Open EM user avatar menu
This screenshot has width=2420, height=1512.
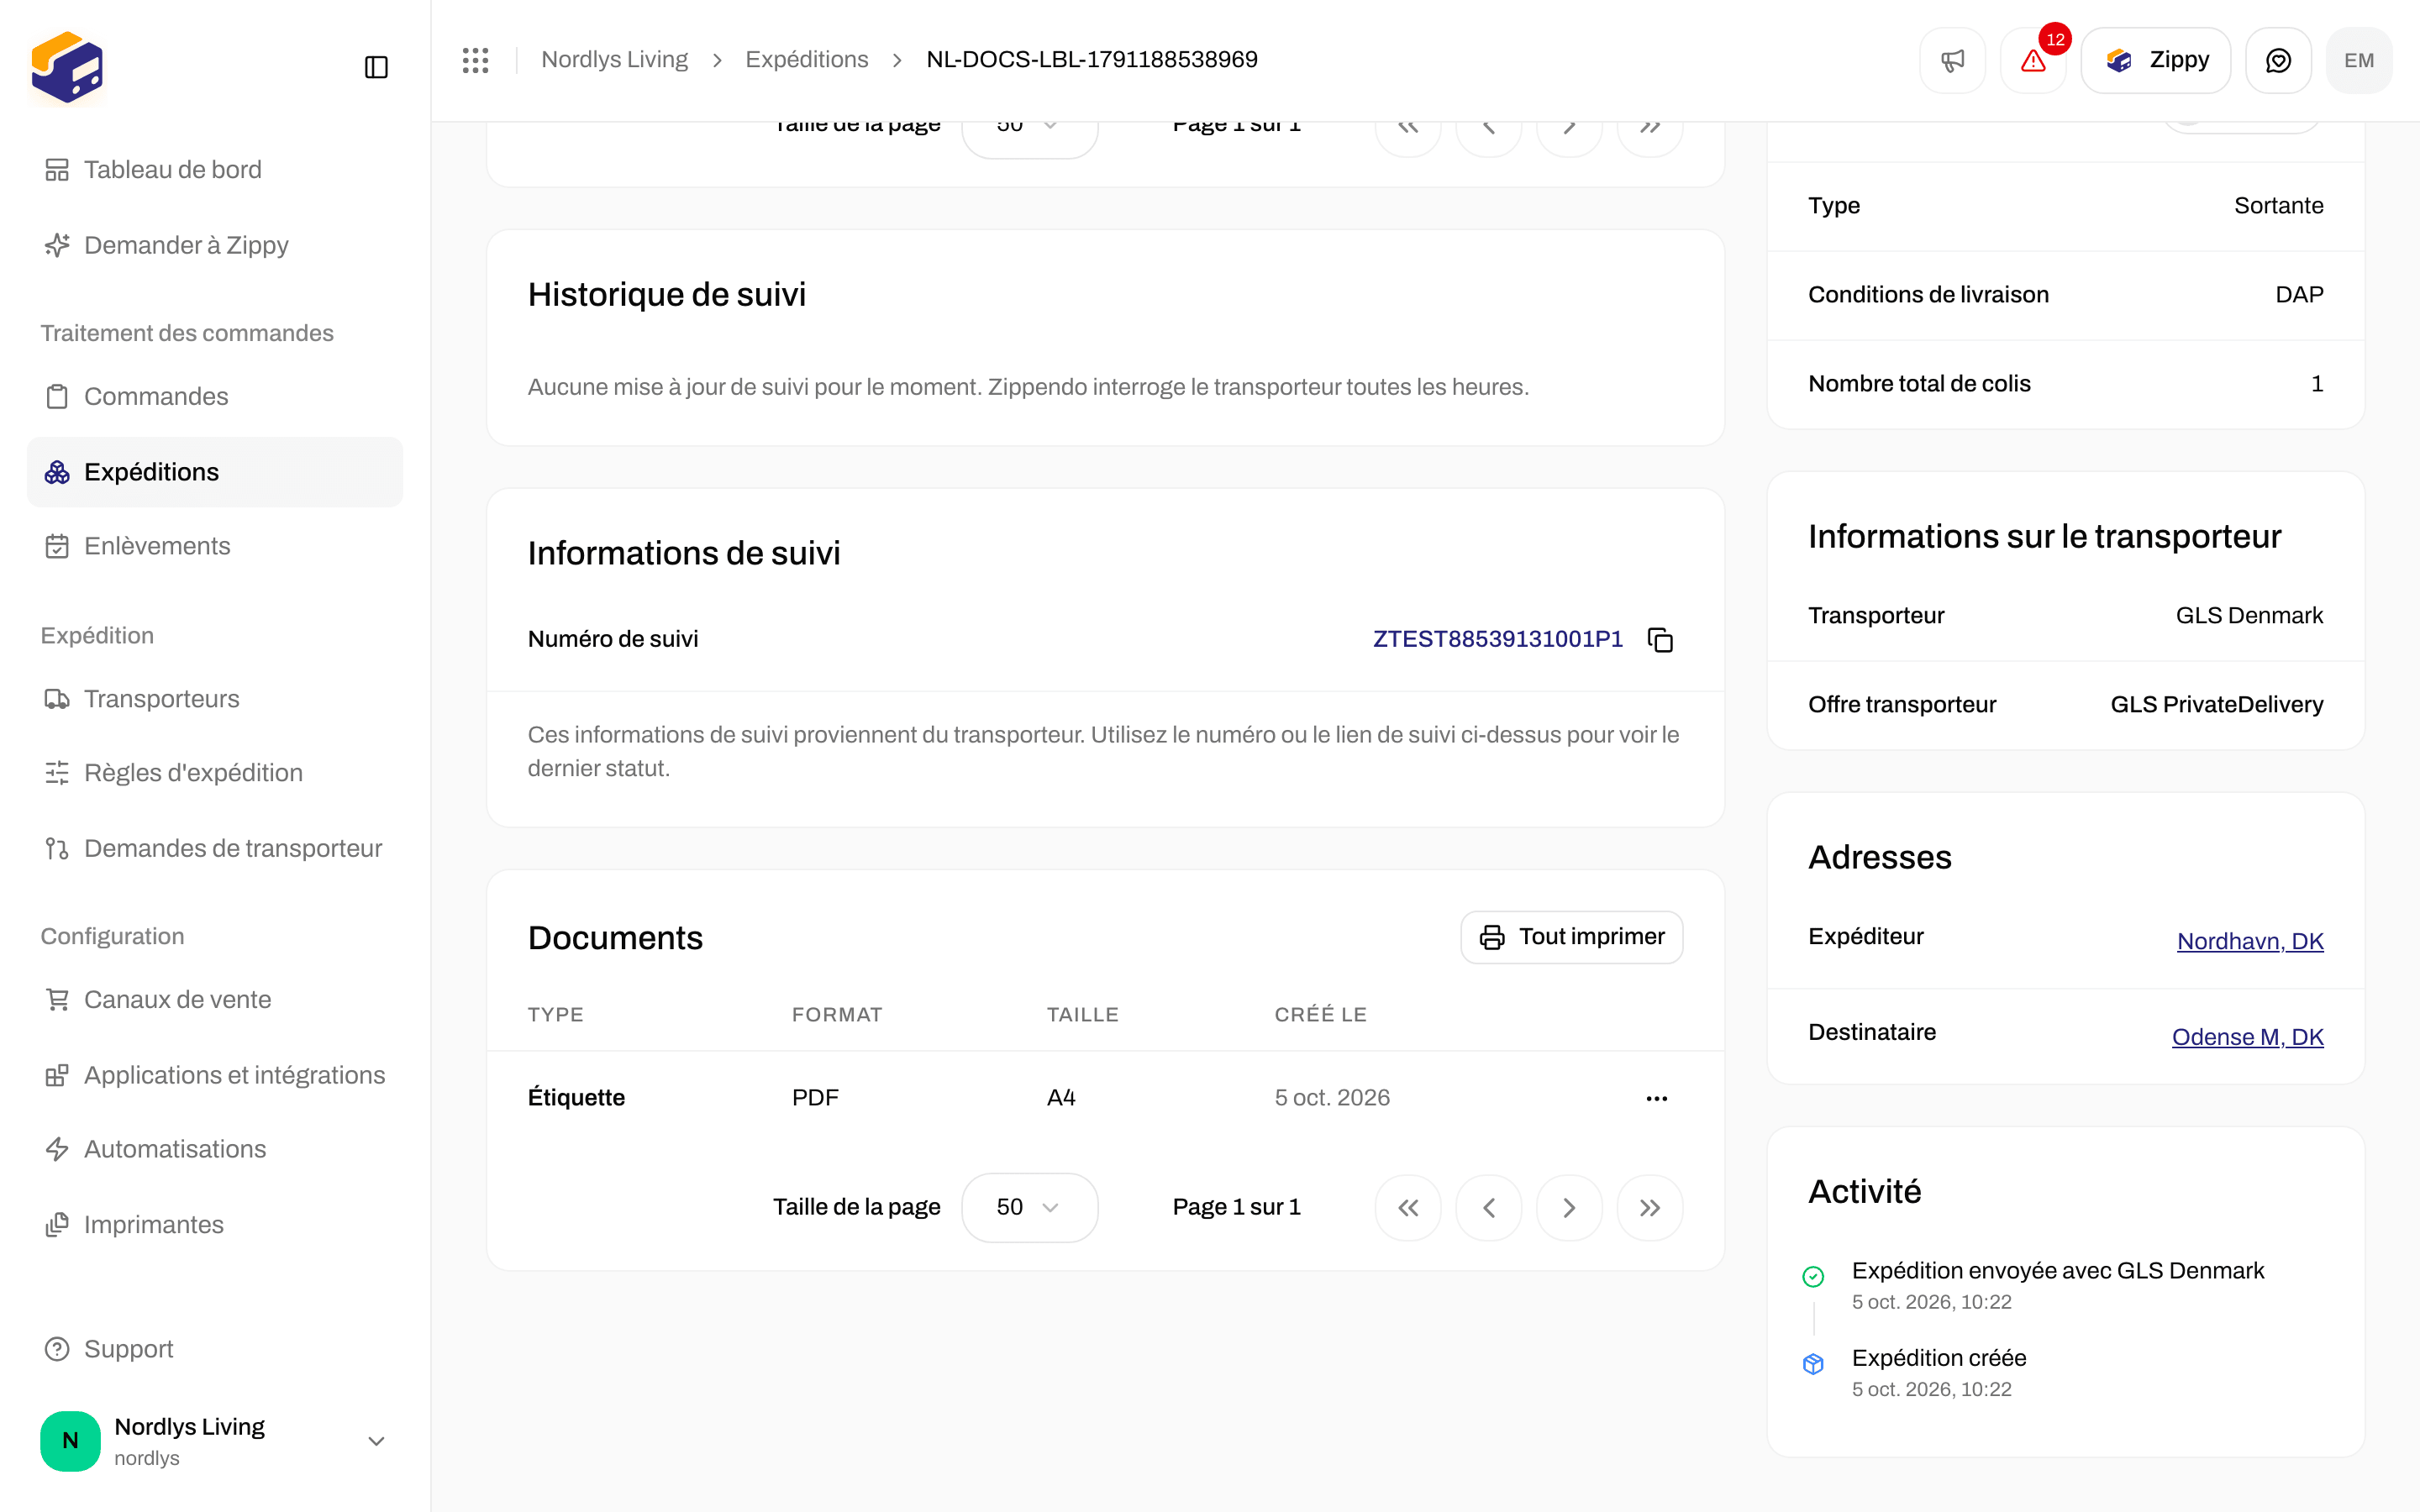(2359, 60)
